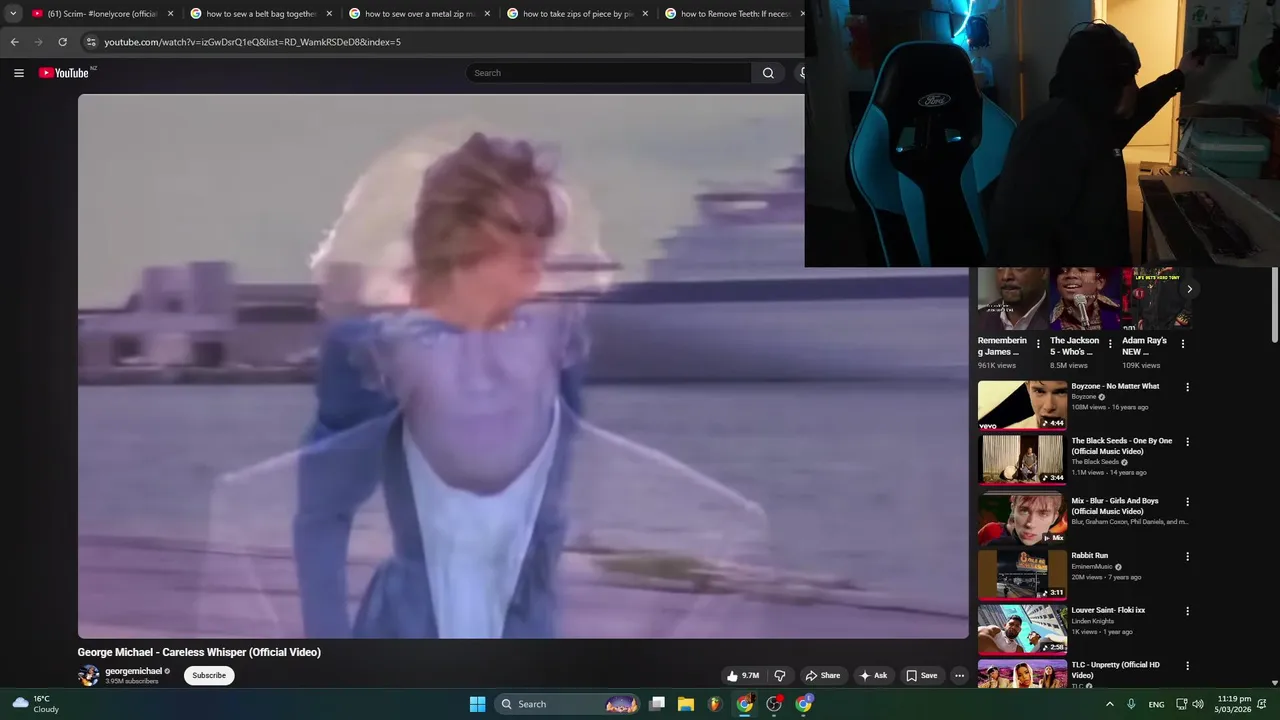
Task: Open Louver Saint- Floki ixx thumbnail
Action: pos(1022,629)
